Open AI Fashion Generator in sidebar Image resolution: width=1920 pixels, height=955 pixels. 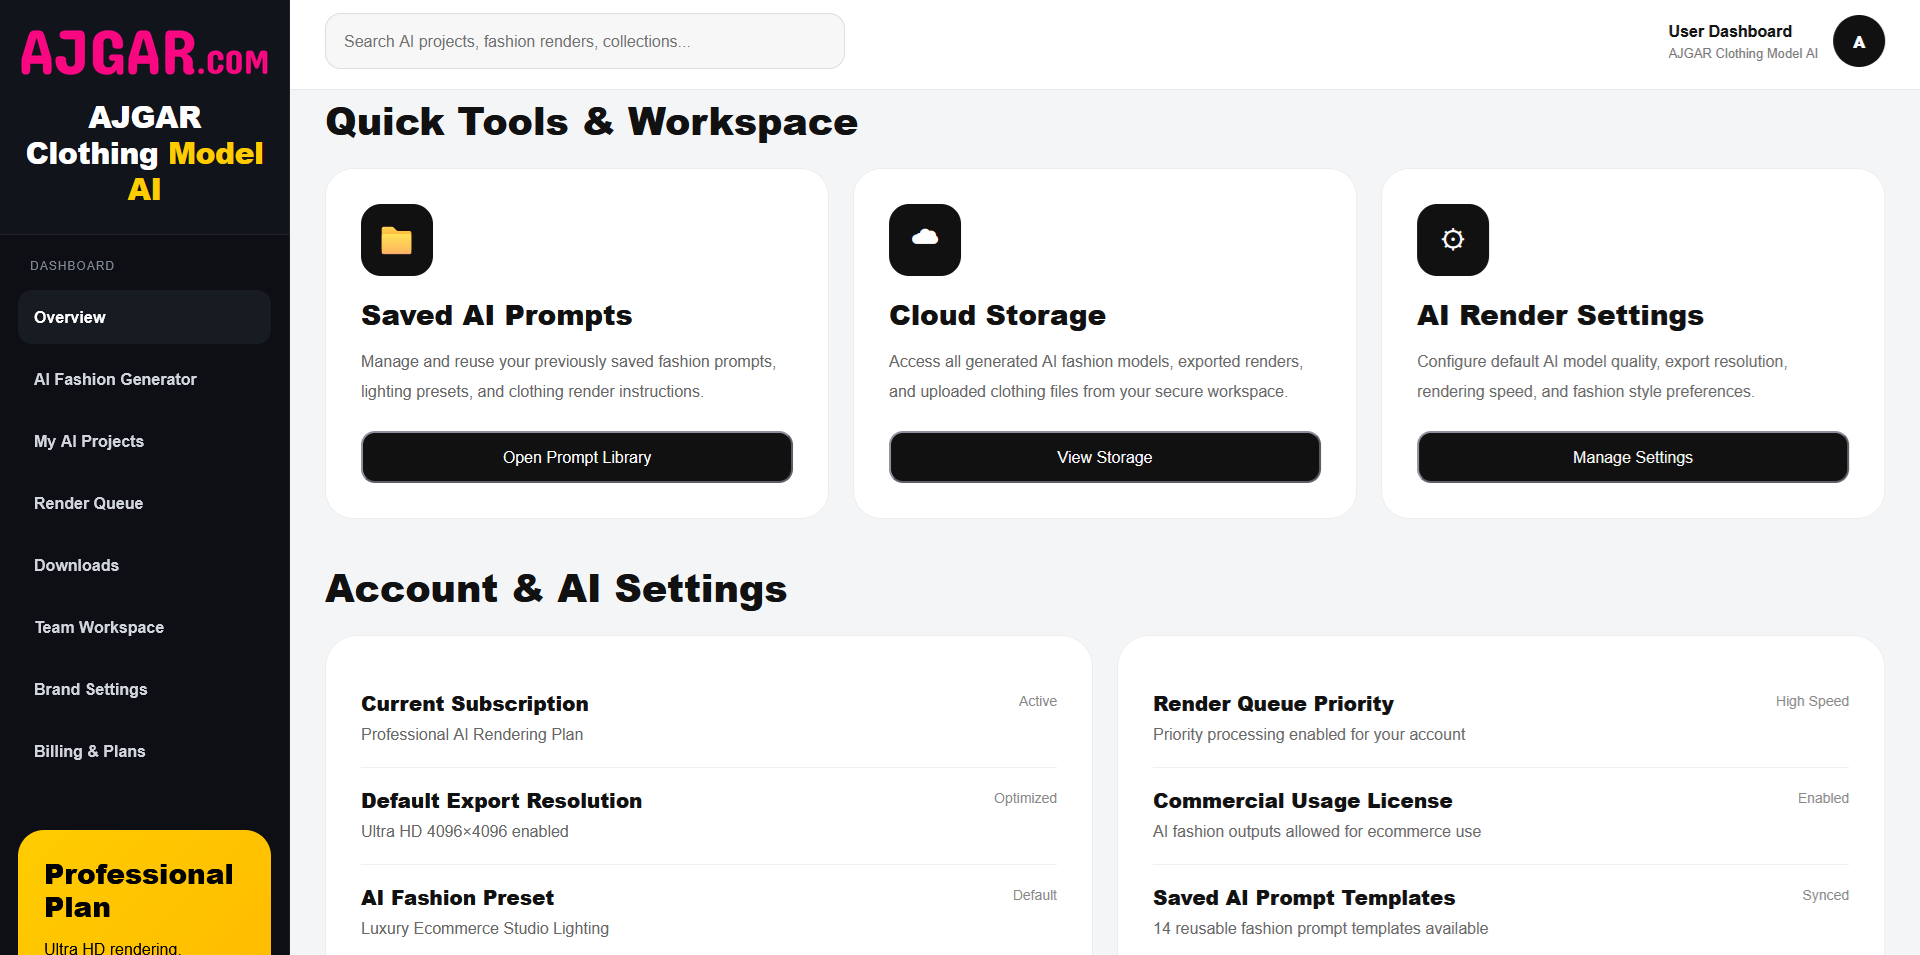click(x=144, y=379)
